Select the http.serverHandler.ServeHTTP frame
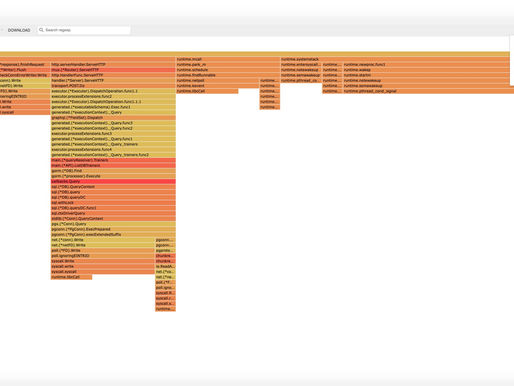The image size is (514, 386). click(x=113, y=64)
